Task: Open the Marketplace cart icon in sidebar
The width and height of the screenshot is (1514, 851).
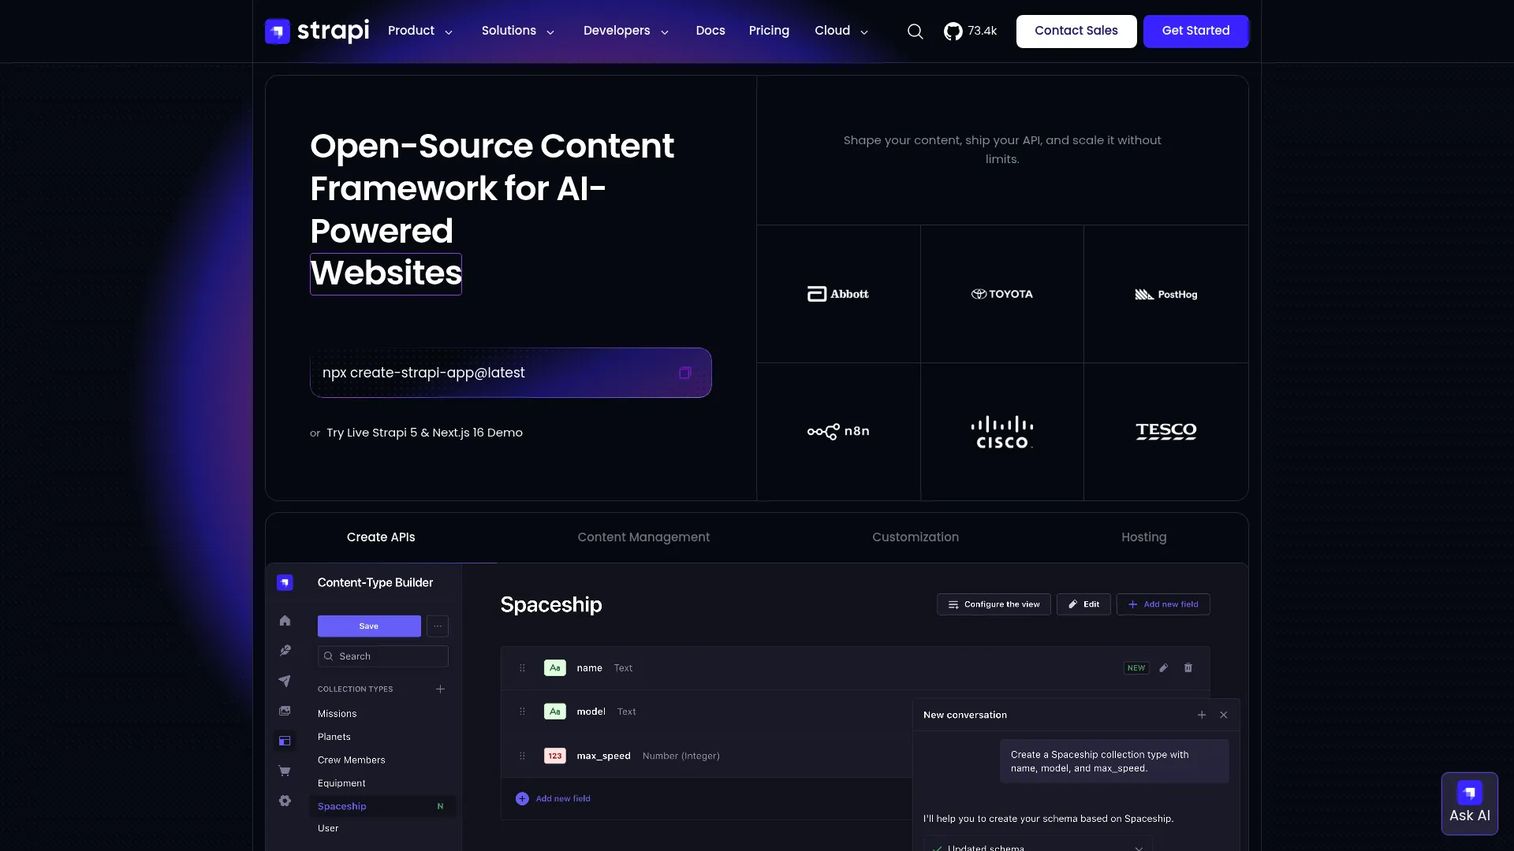Action: click(x=285, y=771)
